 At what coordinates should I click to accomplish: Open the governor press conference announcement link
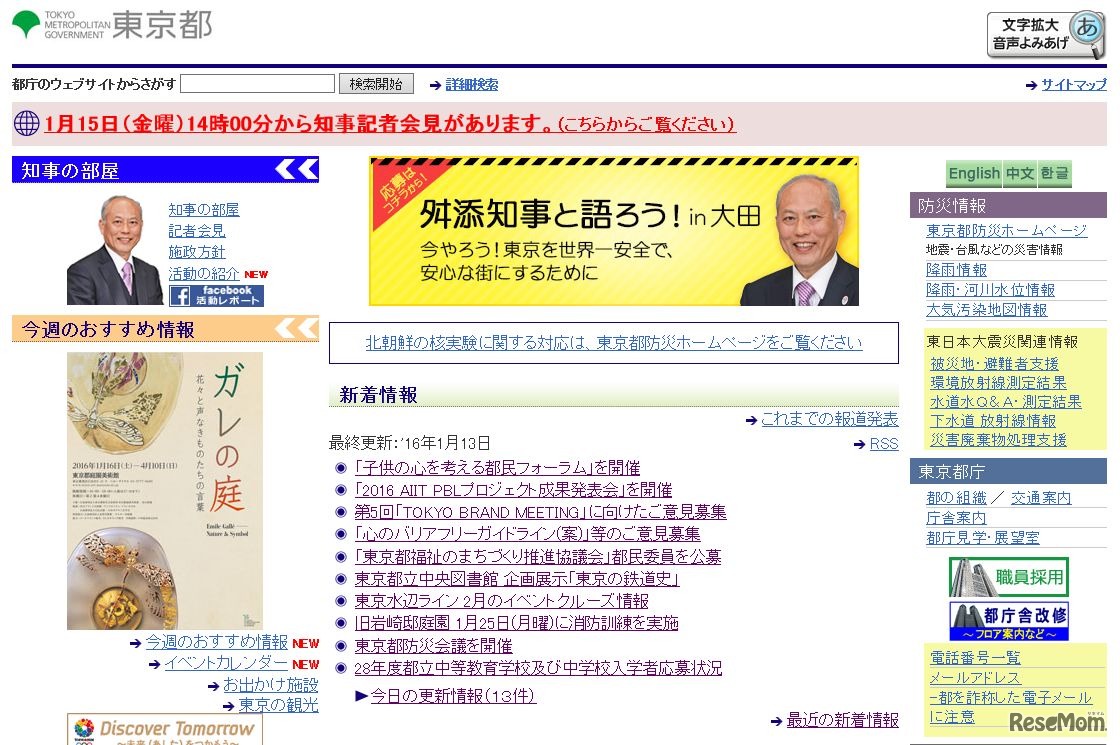click(389, 124)
